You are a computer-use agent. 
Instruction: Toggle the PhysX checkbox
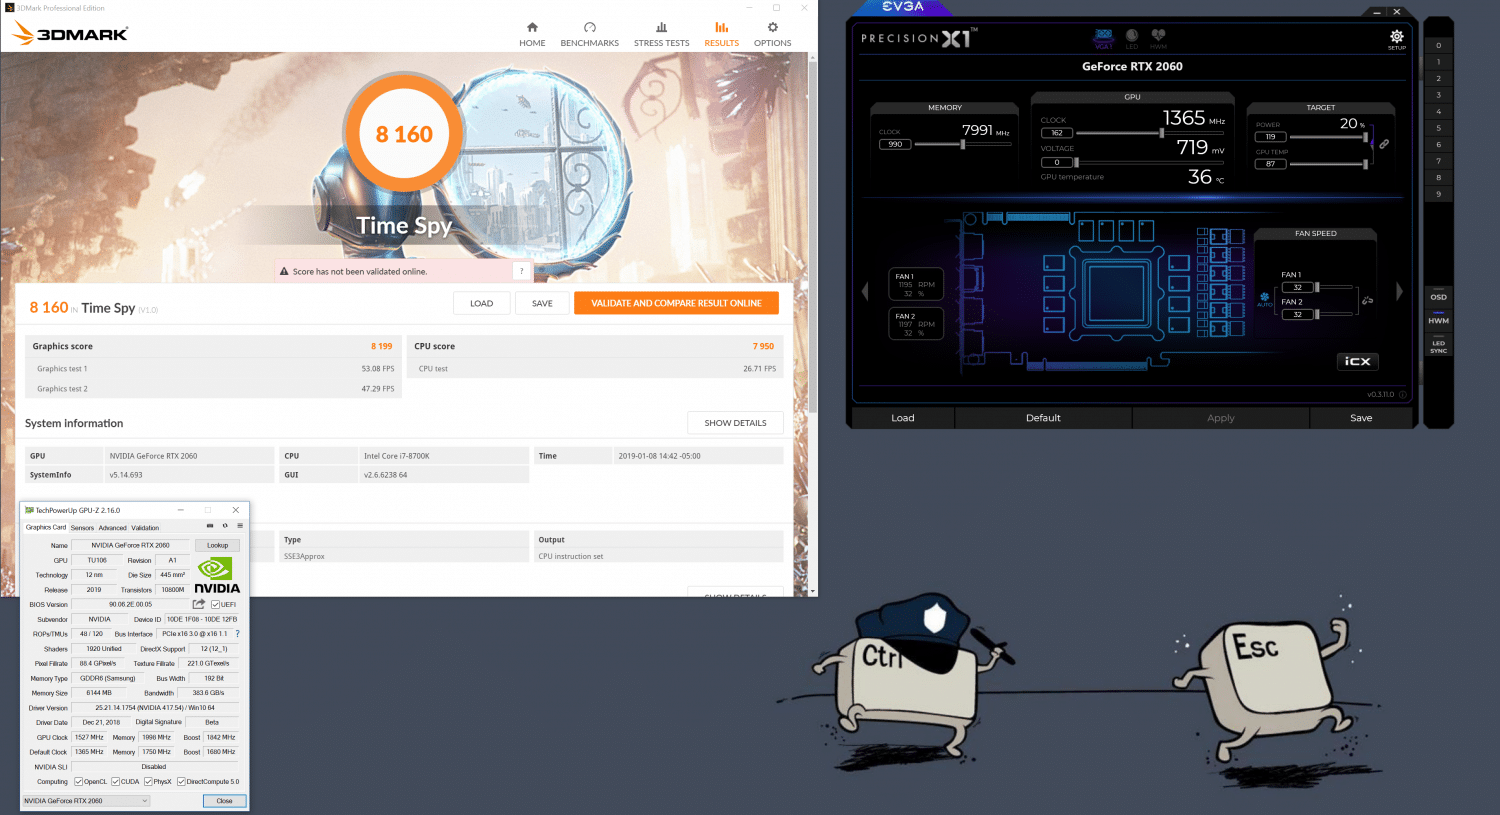(148, 782)
